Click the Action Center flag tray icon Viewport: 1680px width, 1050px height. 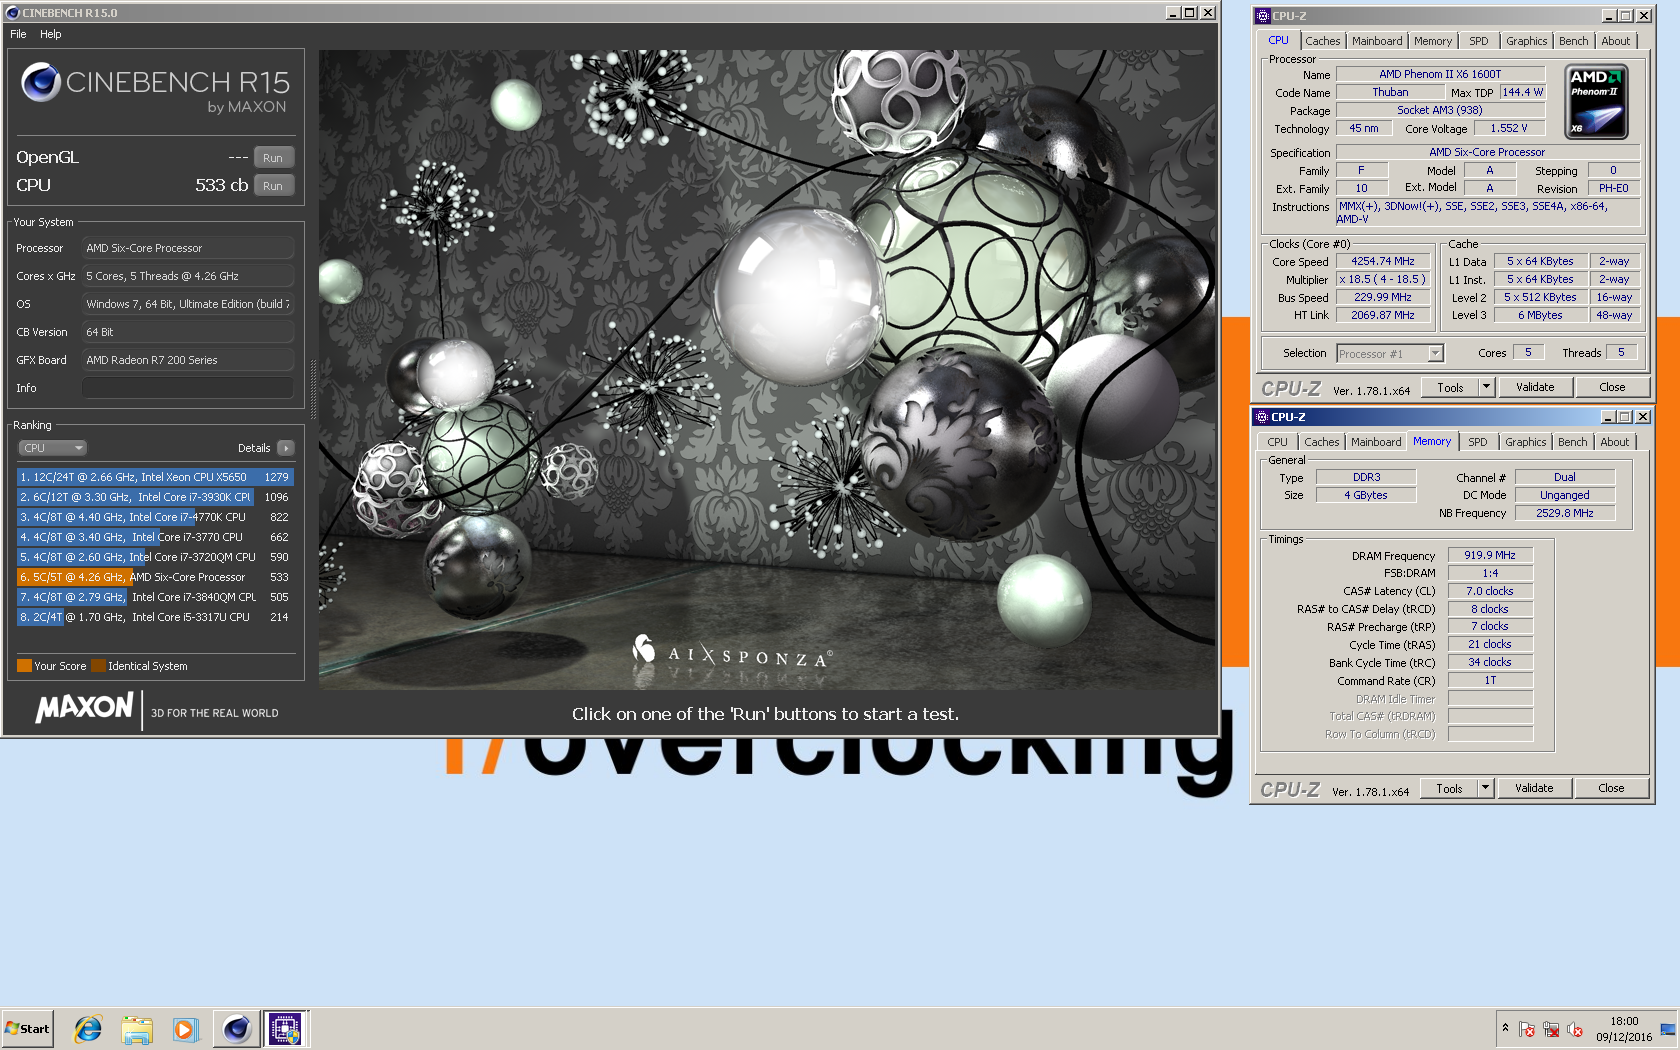pos(1527,1029)
